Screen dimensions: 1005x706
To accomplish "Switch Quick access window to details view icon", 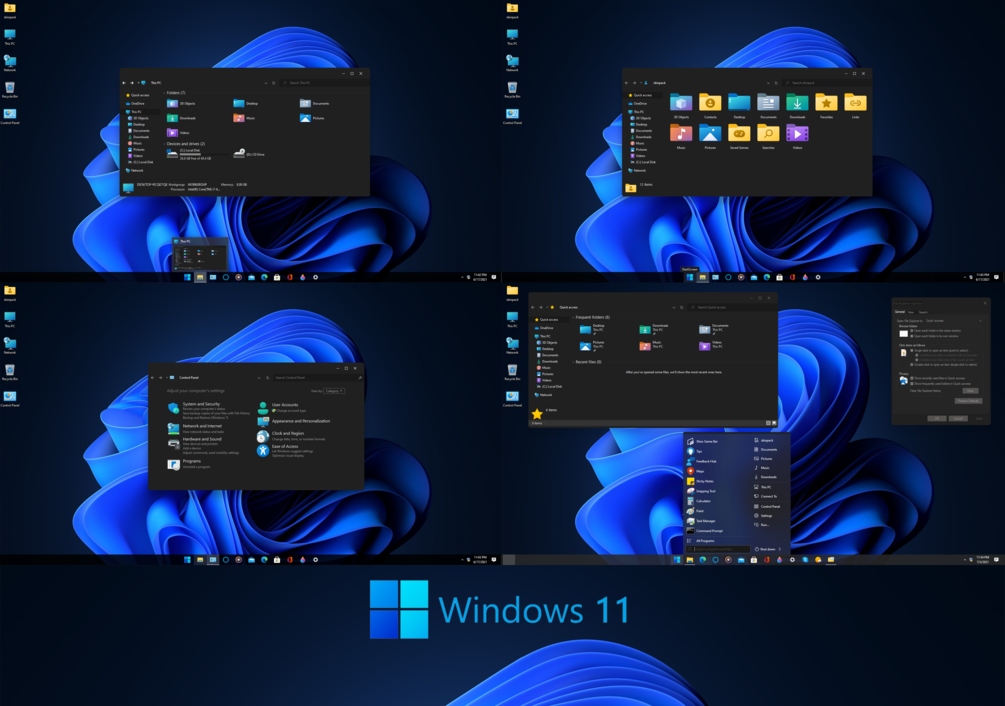I will (768, 423).
